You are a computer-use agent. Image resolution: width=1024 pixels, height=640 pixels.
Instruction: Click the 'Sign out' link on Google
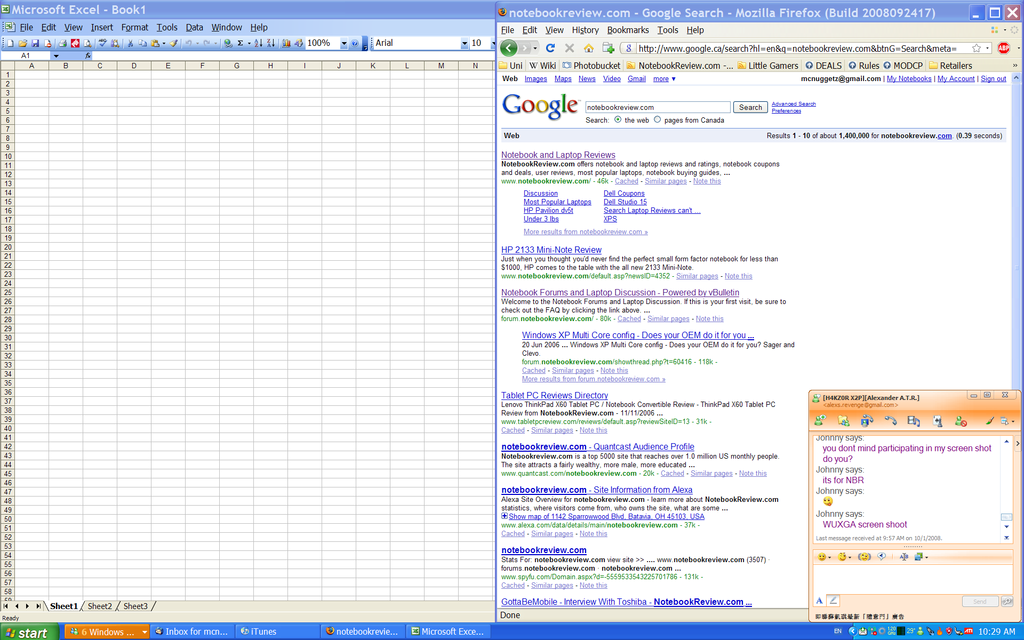tap(993, 79)
